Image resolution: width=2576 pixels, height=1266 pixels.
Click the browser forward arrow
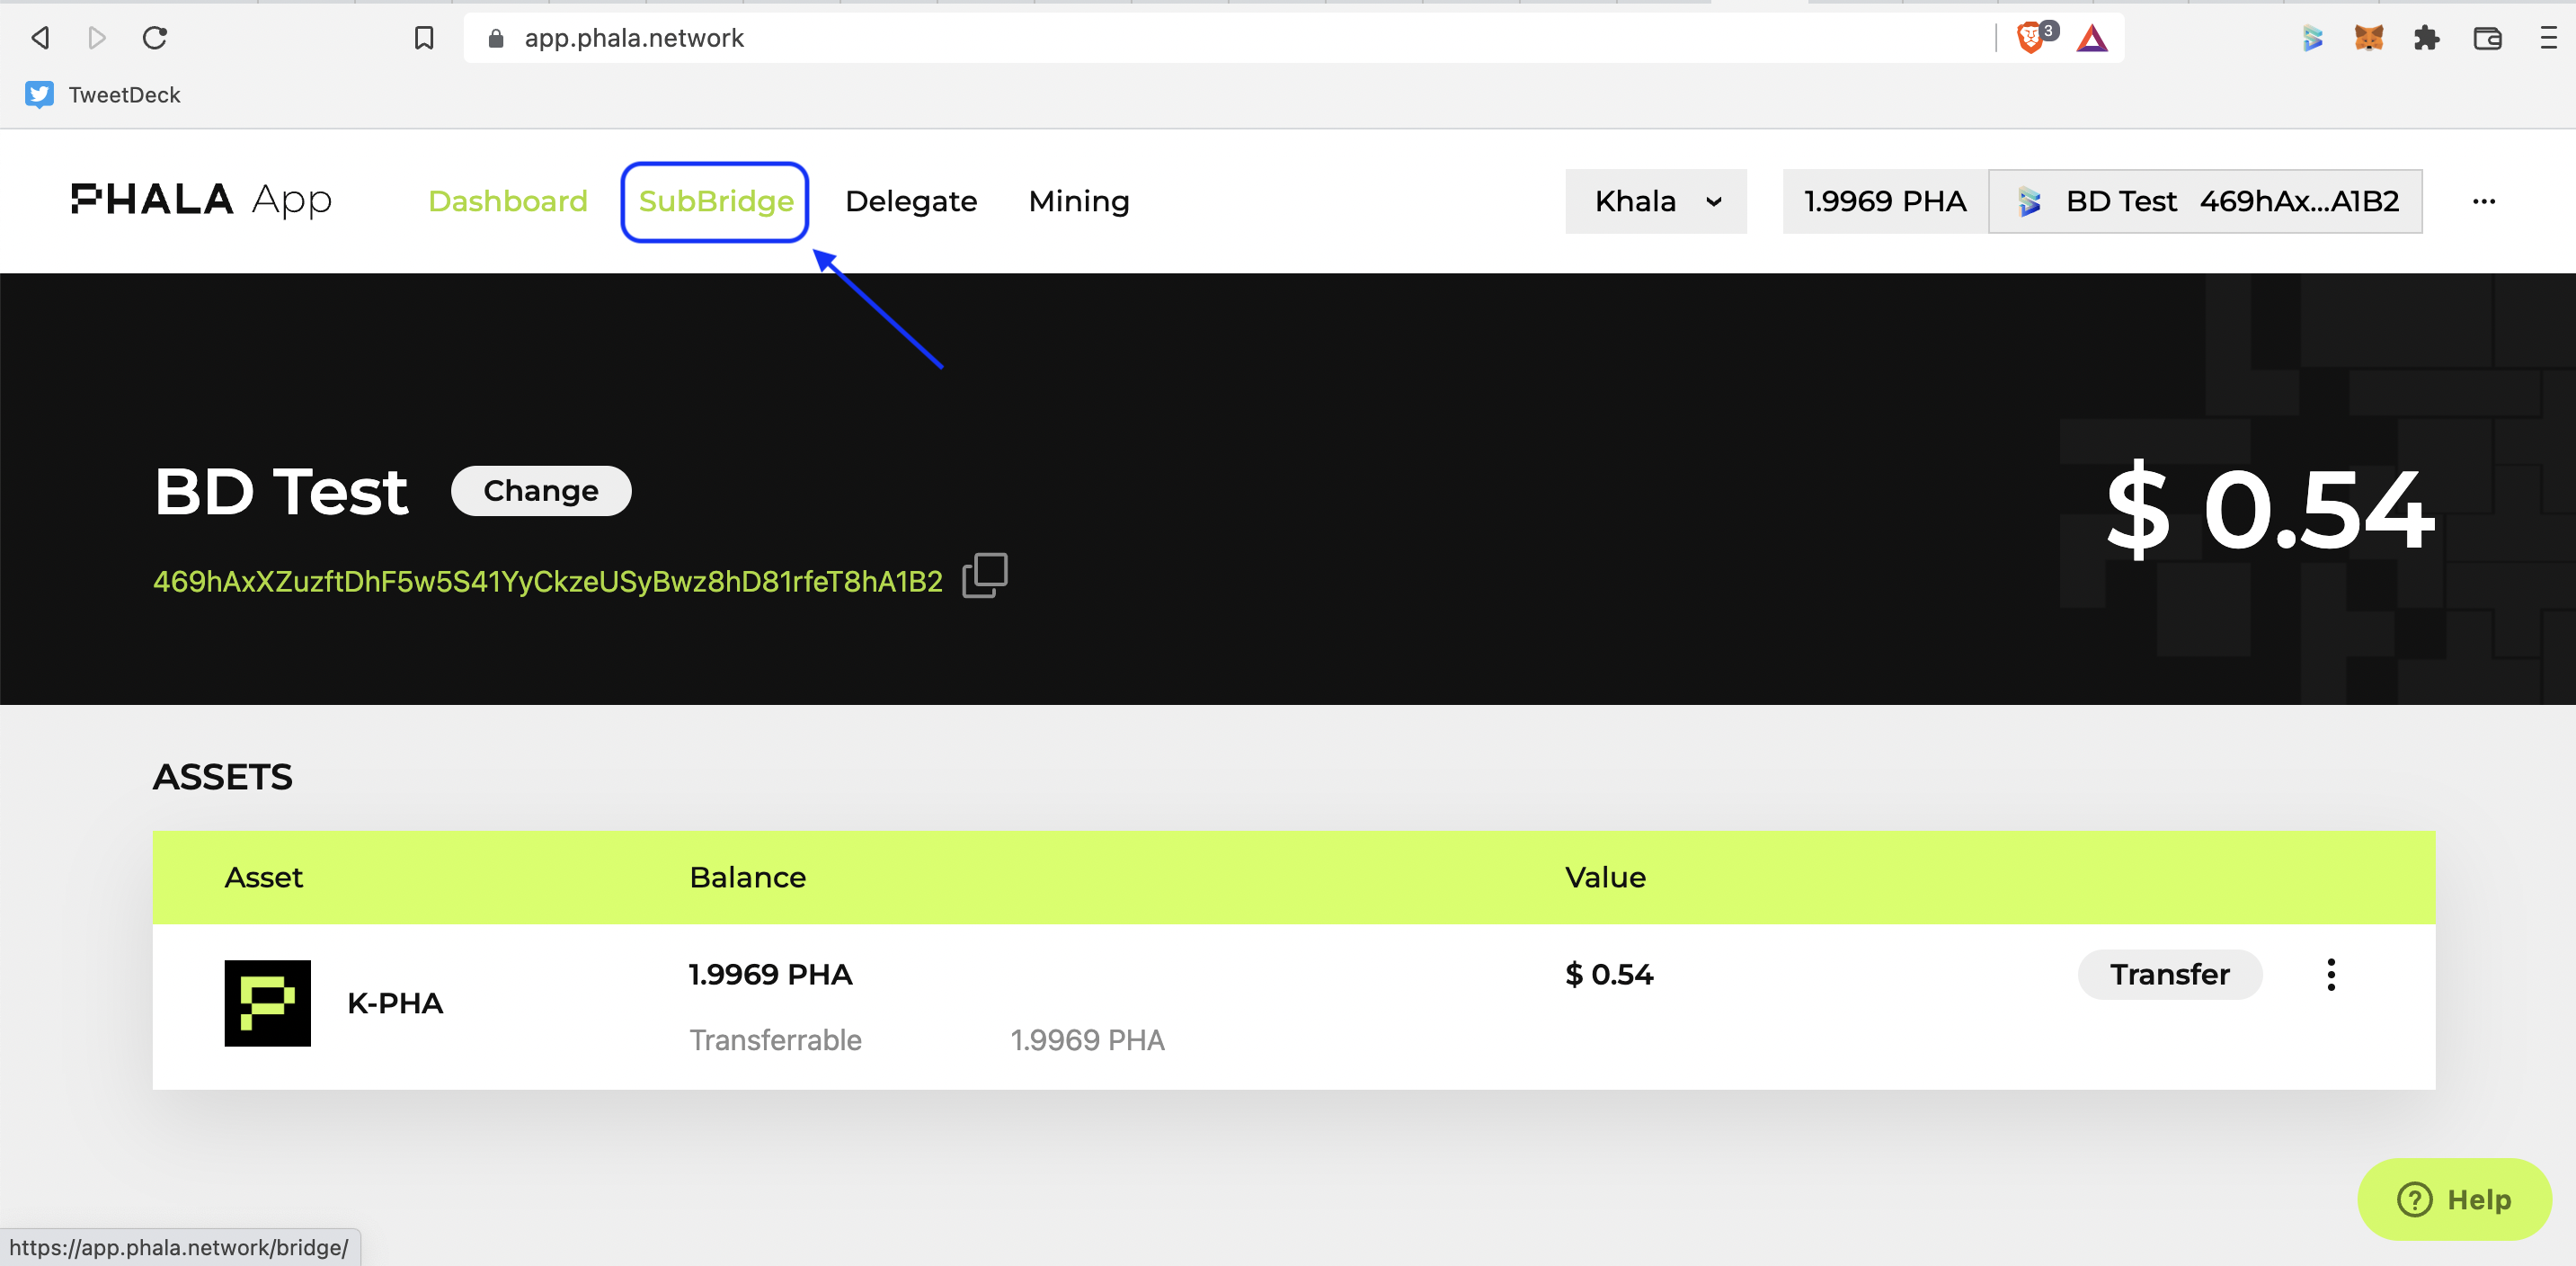click(x=97, y=38)
